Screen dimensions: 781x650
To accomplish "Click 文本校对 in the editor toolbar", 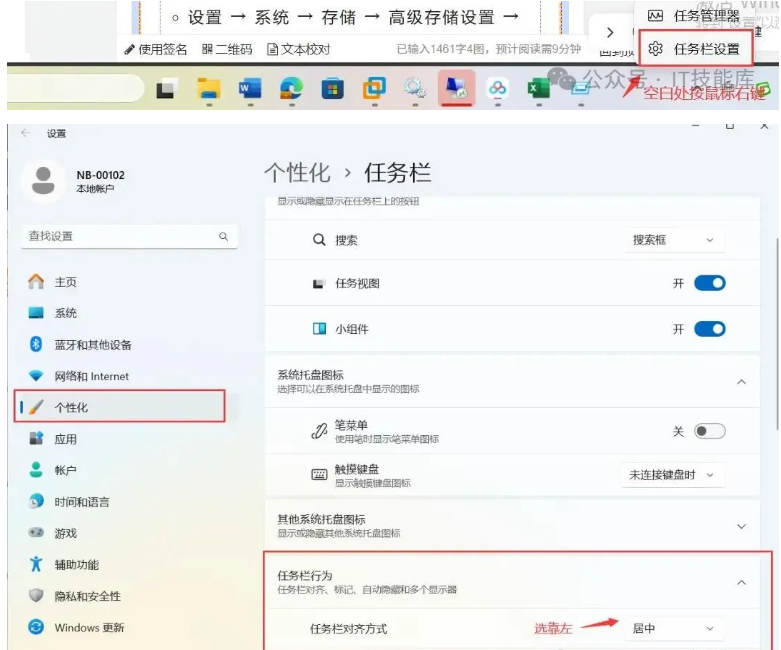I will click(299, 49).
